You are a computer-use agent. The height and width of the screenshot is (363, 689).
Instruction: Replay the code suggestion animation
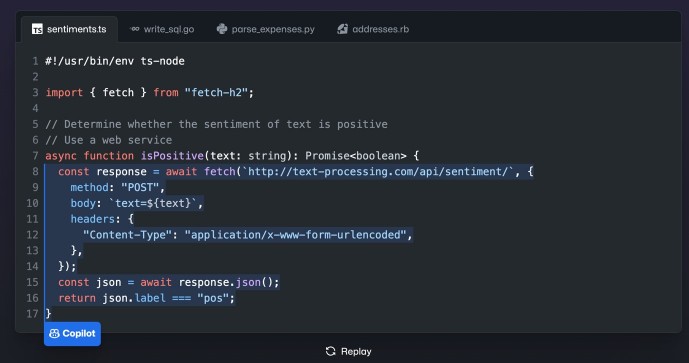click(348, 351)
